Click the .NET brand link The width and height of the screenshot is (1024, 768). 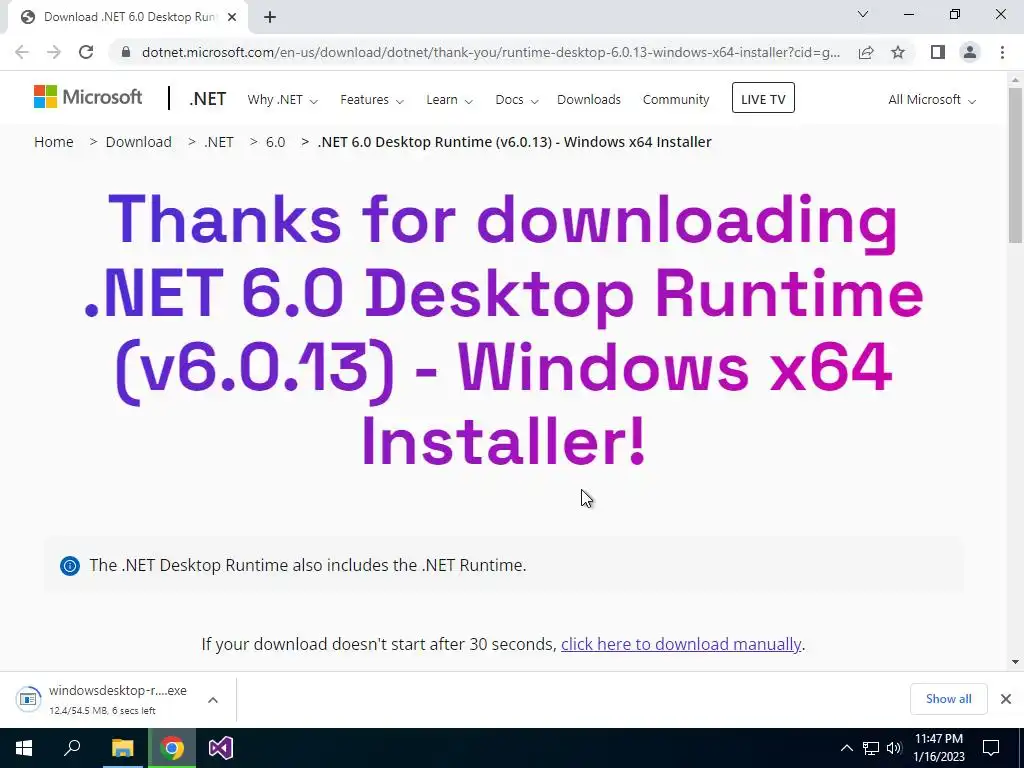pos(208,99)
